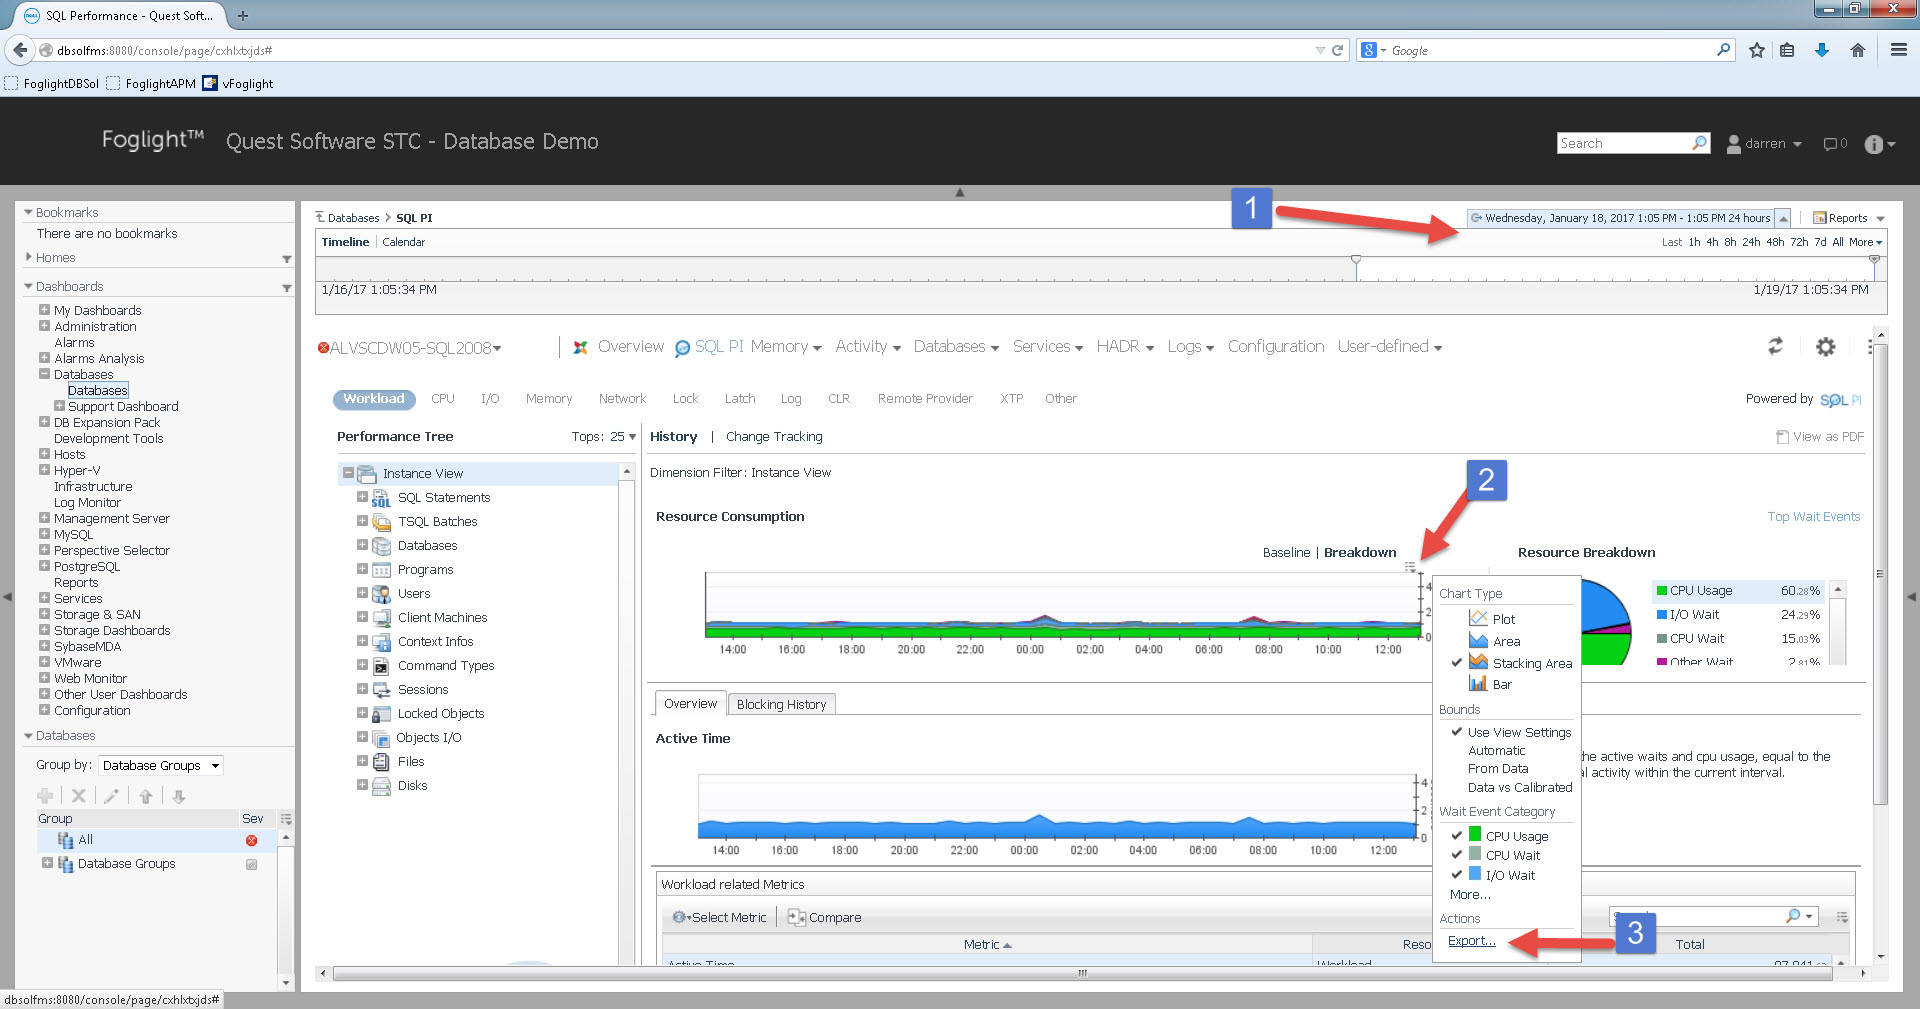Click the Compare metrics icon
This screenshot has width=1920, height=1009.
pos(796,917)
